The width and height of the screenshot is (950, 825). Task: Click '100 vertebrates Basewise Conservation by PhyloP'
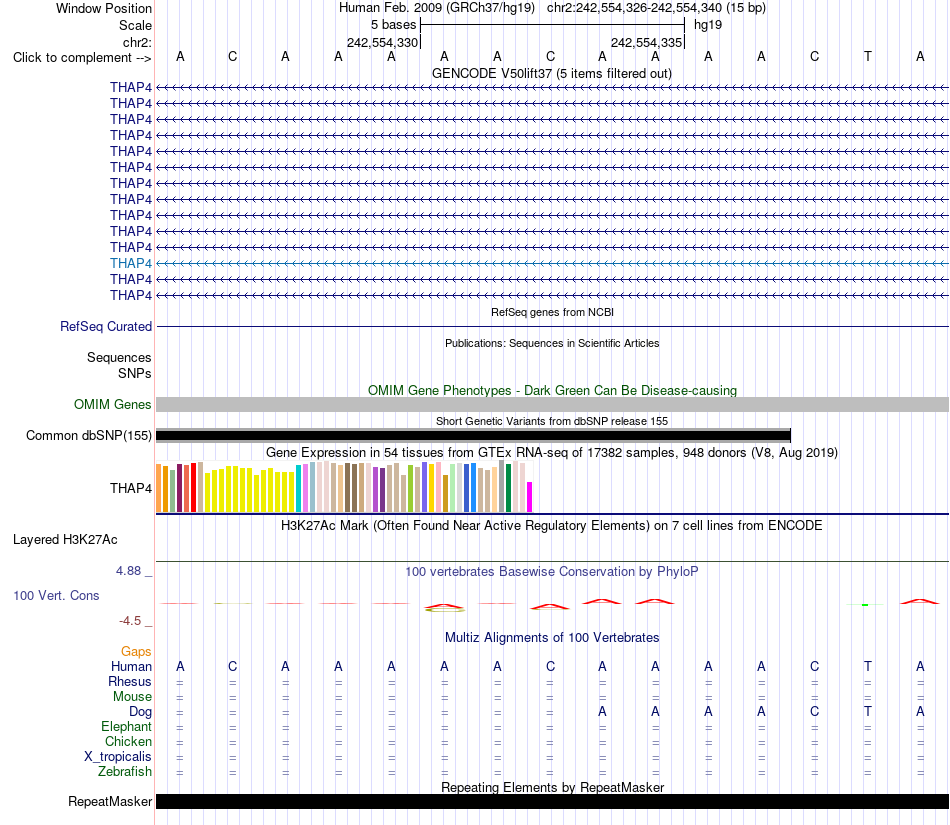click(552, 571)
